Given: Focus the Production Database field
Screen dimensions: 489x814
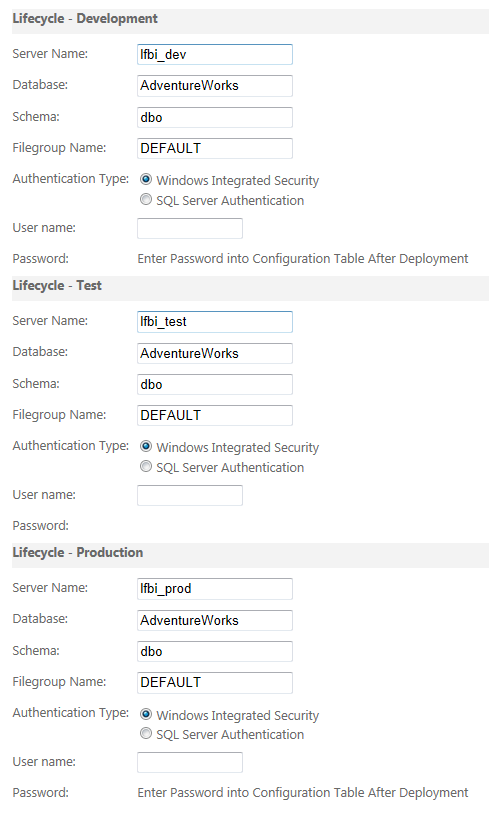Looking at the screenshot, I should pos(215,620).
